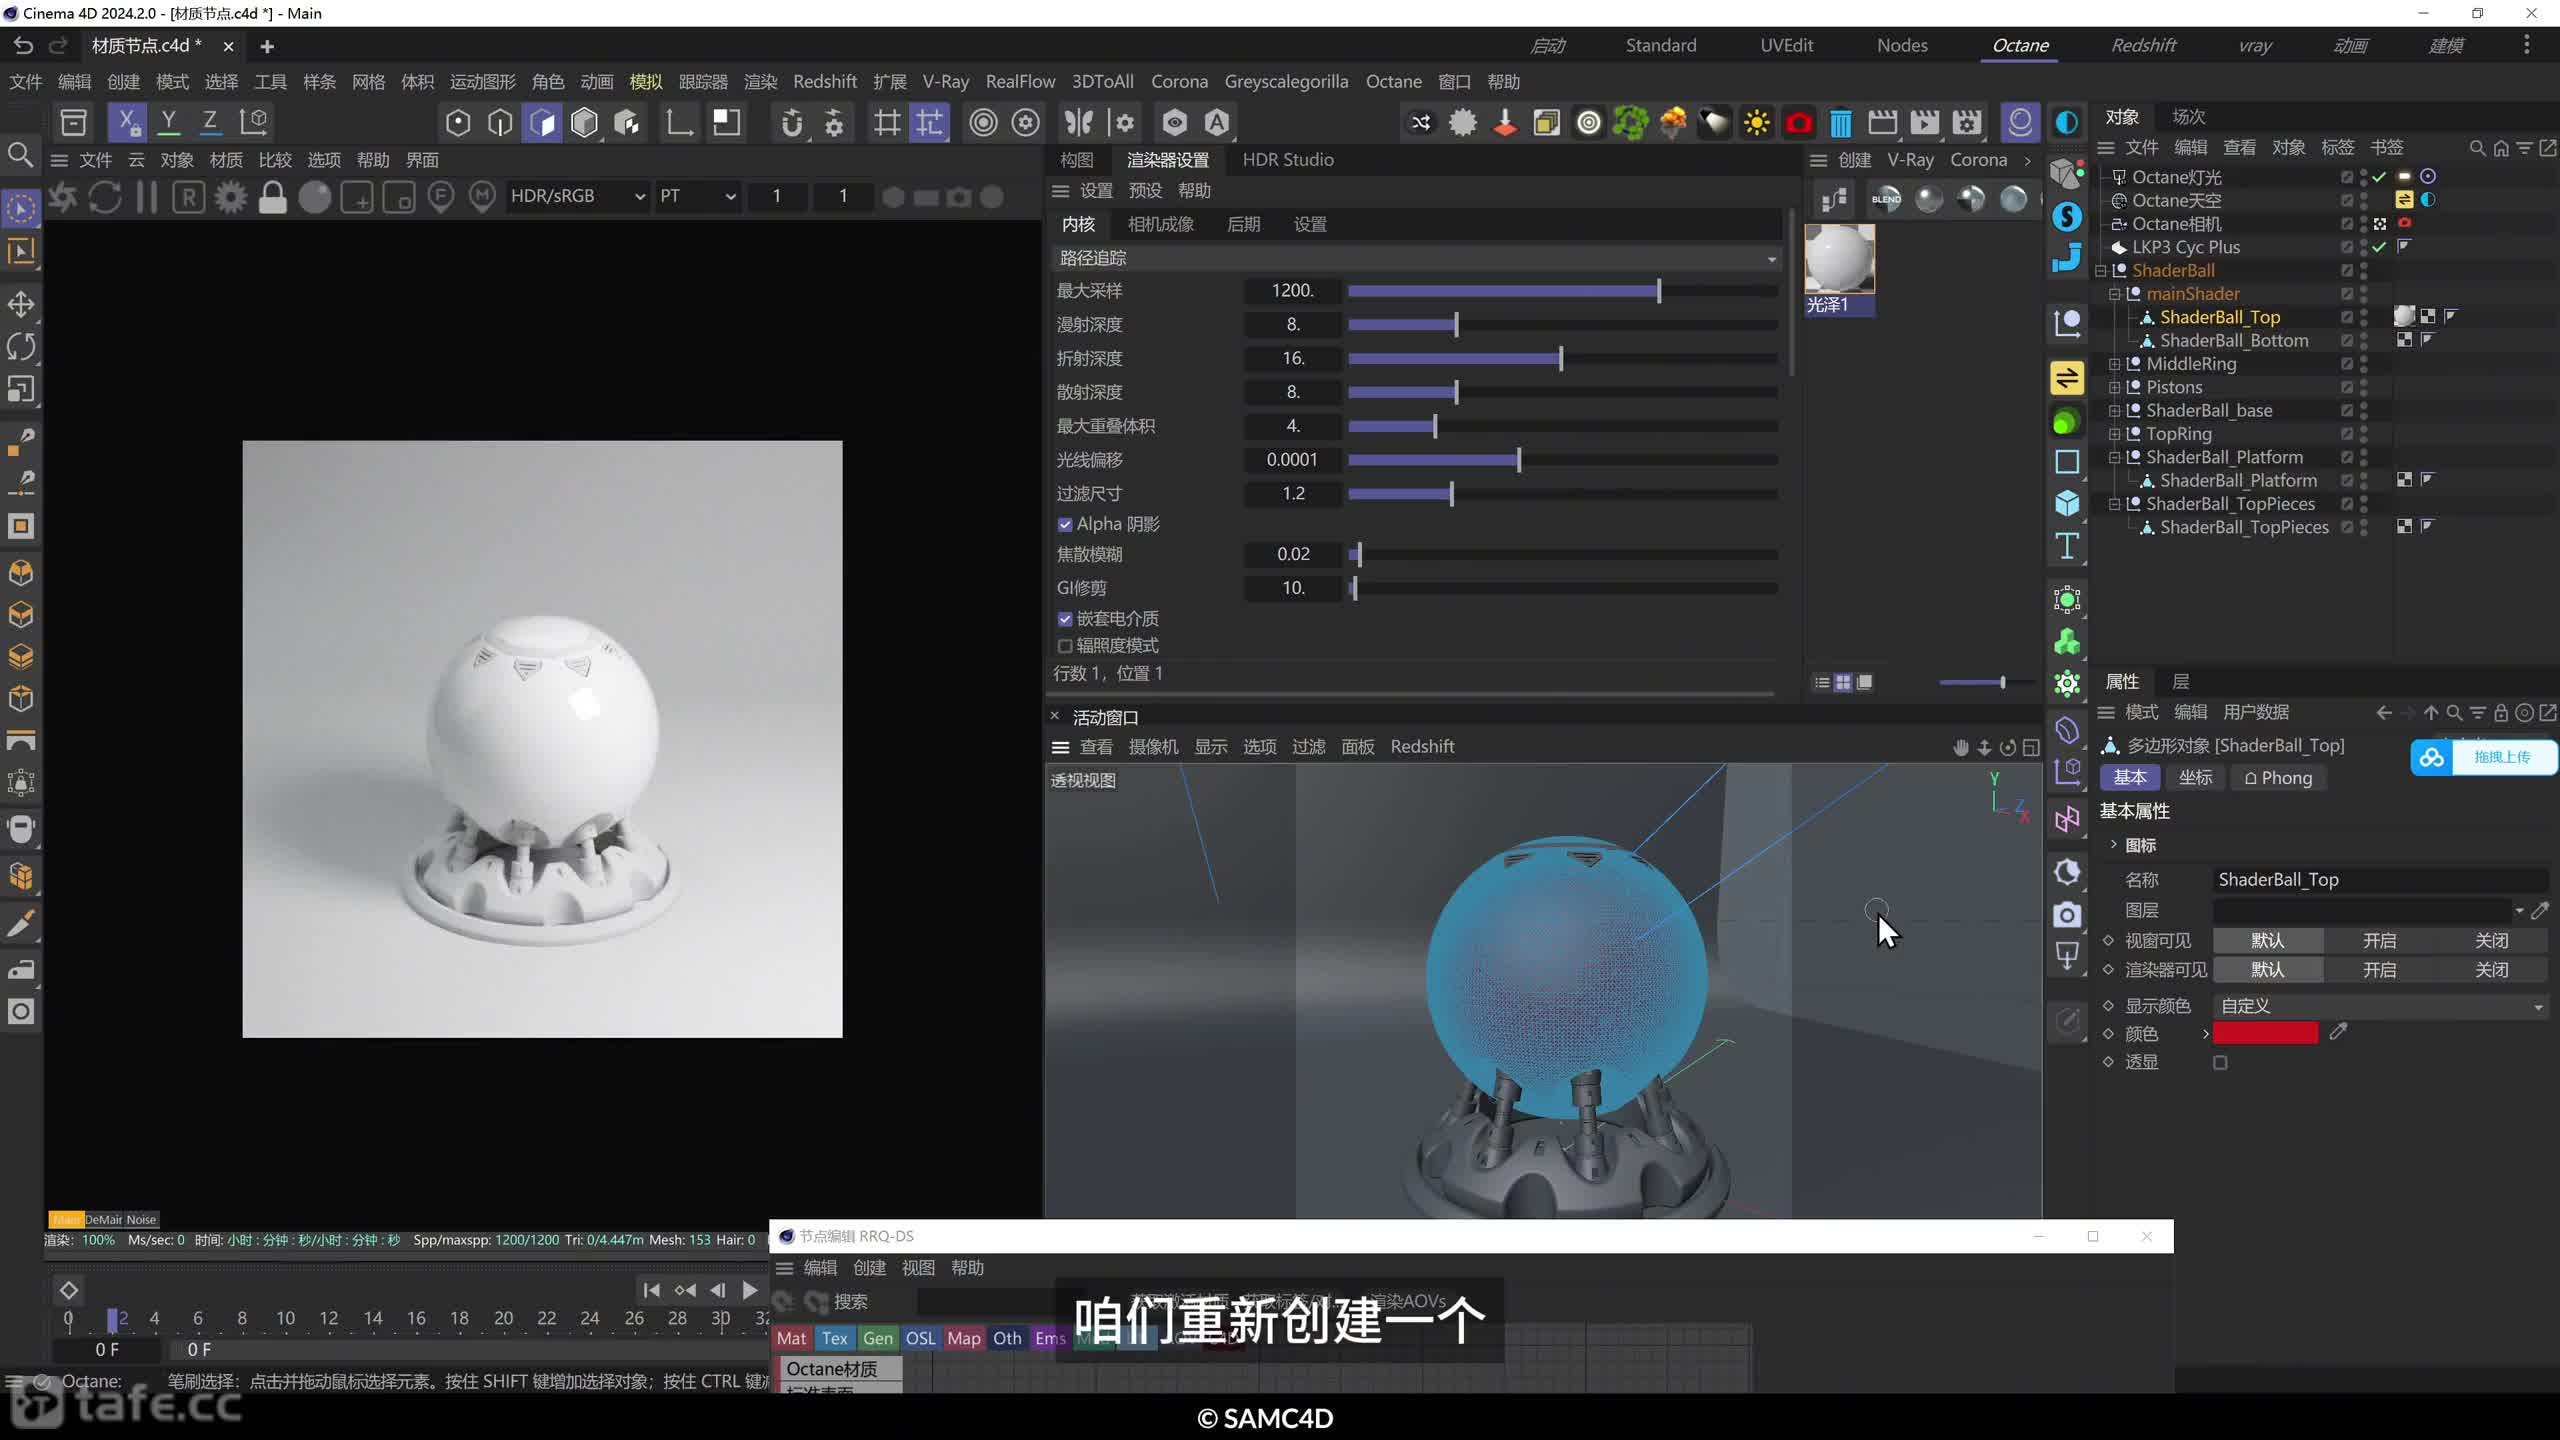
Task: Expand the 图标 section
Action: tap(2113, 845)
